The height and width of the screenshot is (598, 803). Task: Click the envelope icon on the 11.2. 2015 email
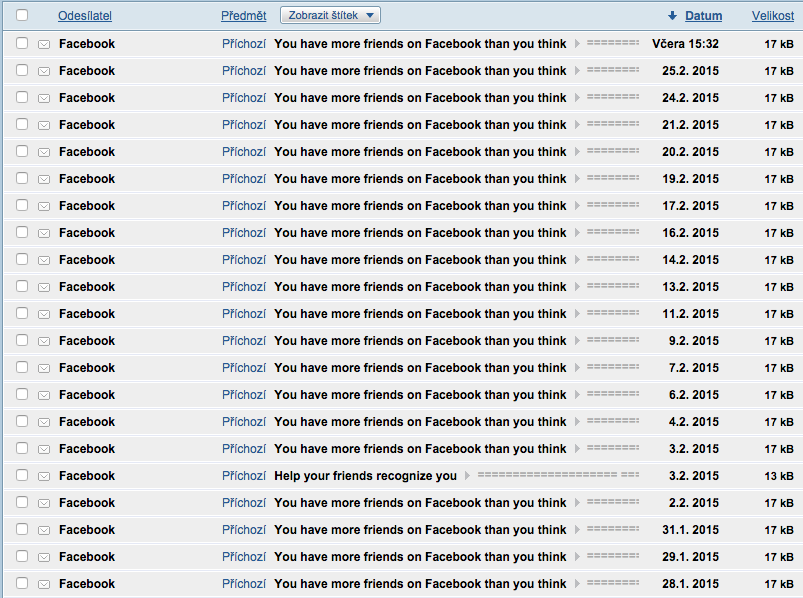pyautogui.click(x=44, y=314)
